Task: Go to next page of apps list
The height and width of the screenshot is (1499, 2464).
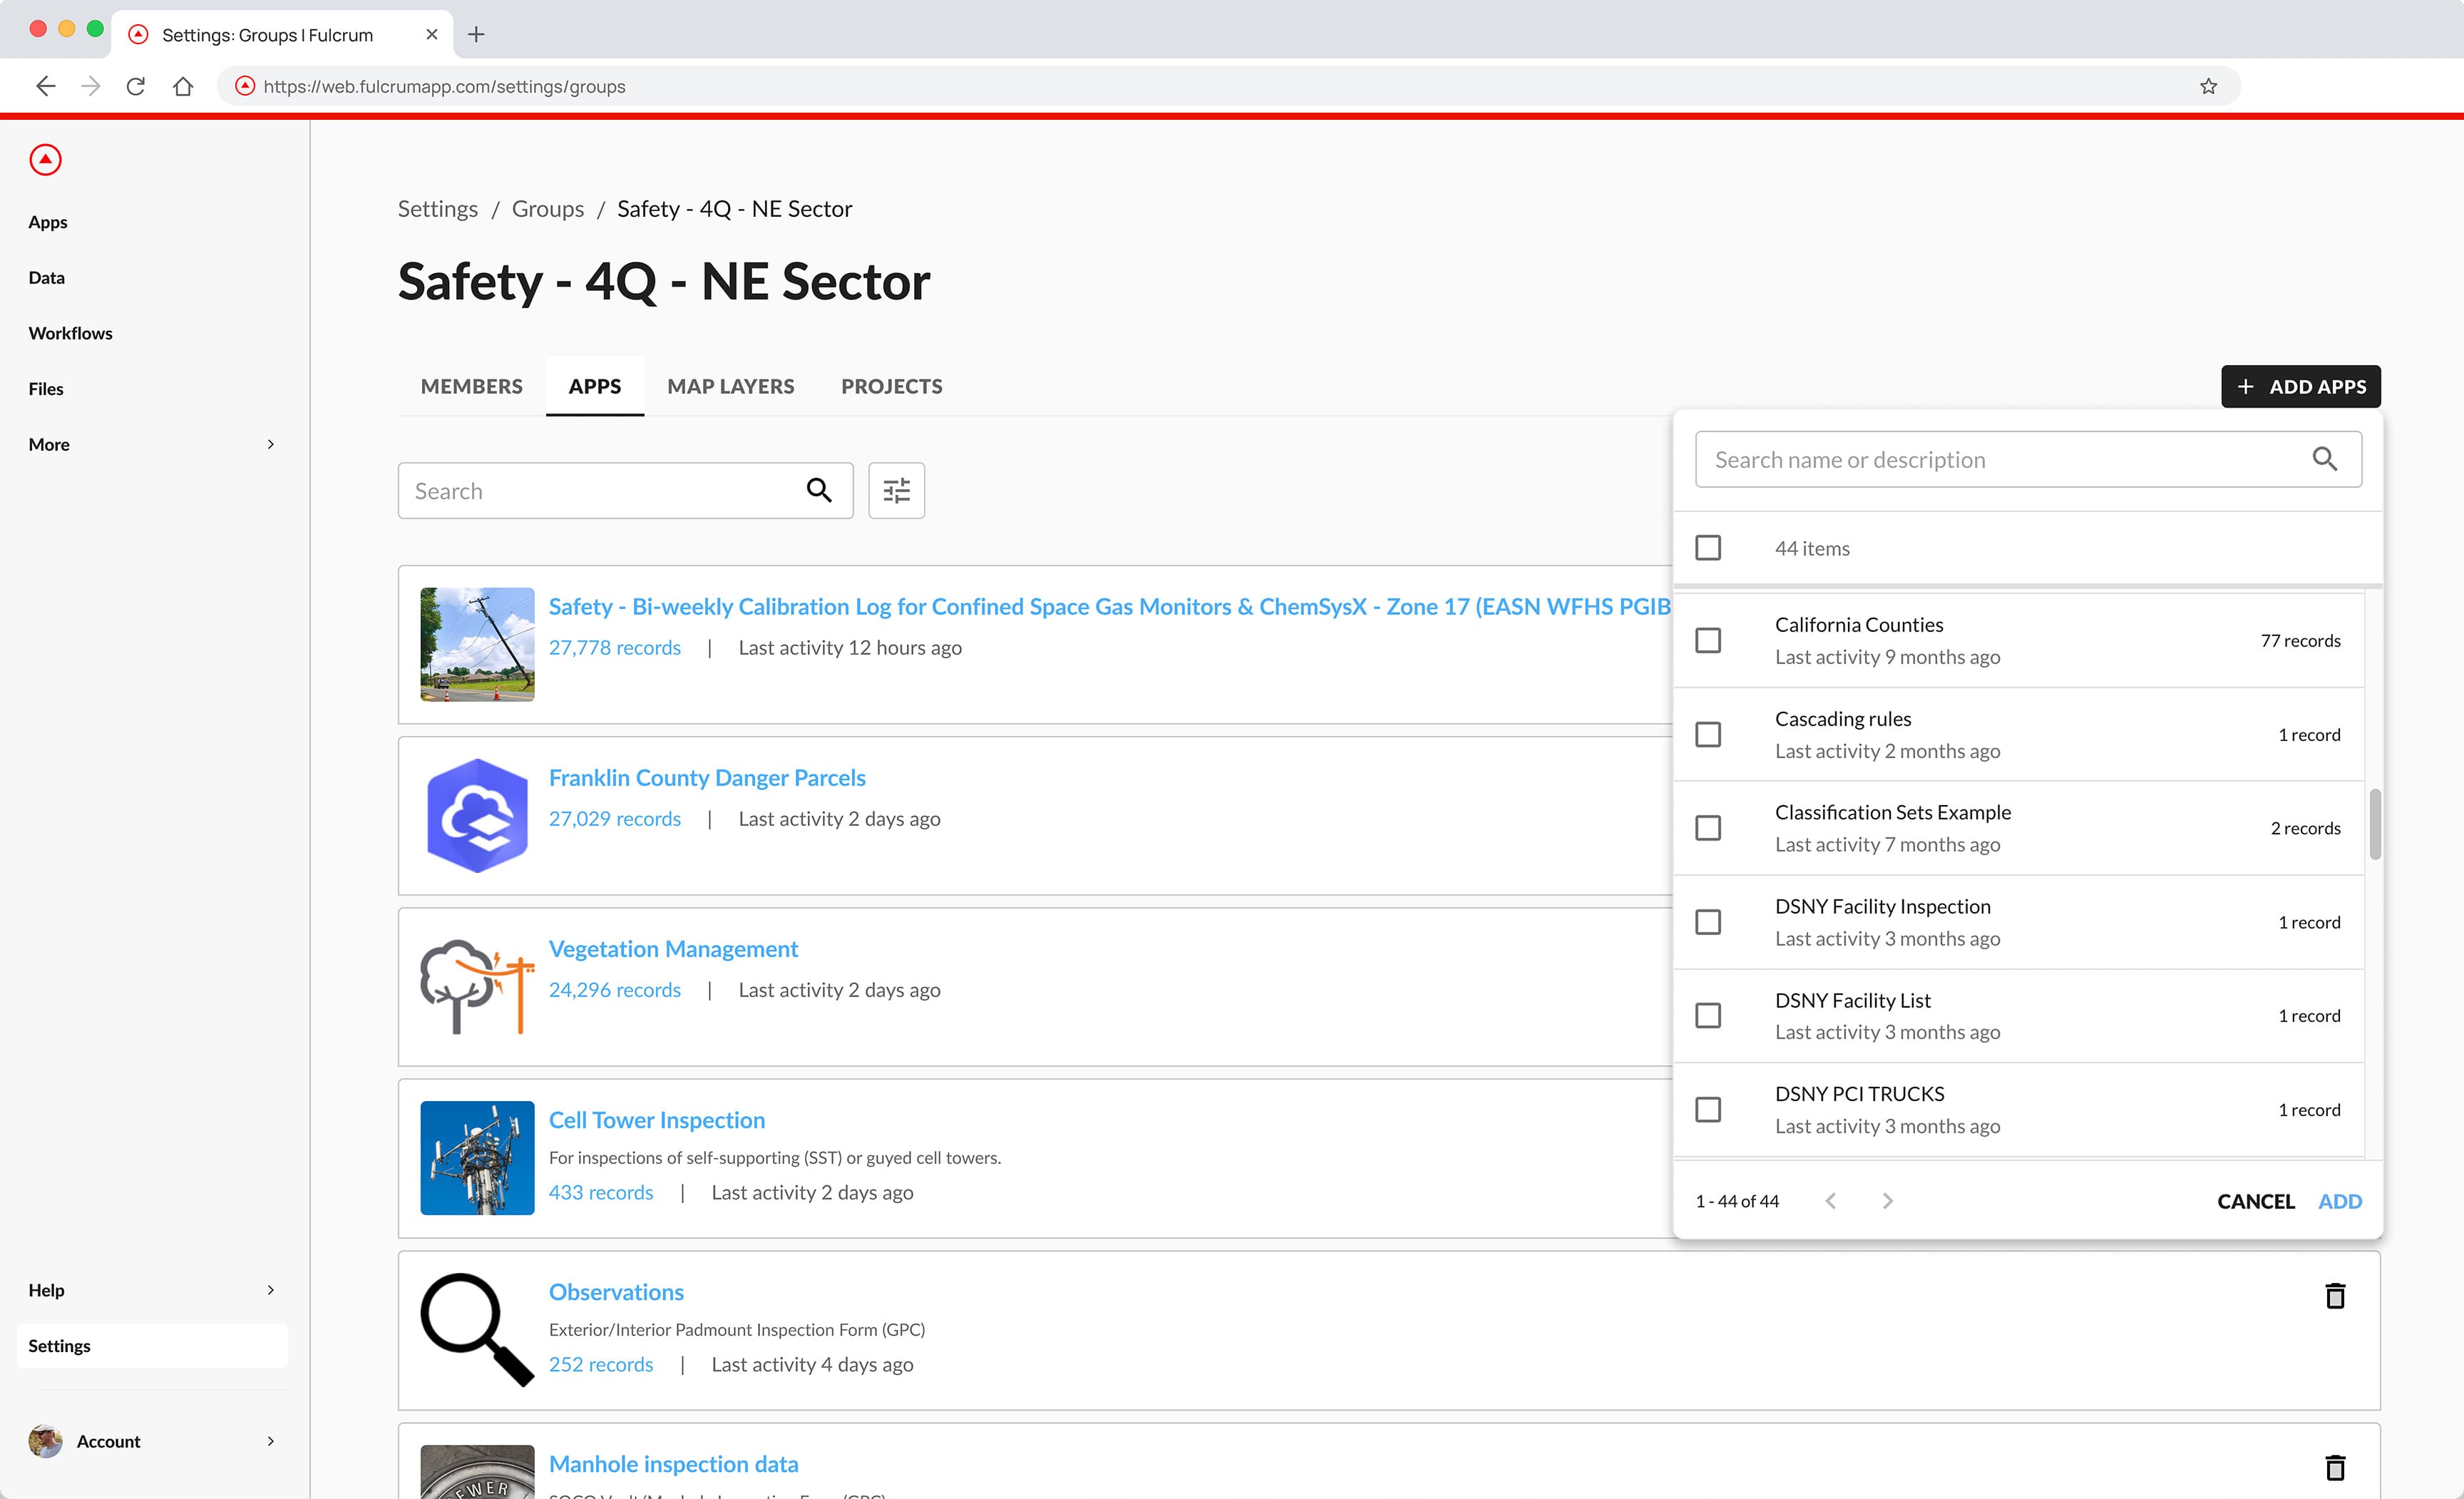Action: pos(1887,1200)
